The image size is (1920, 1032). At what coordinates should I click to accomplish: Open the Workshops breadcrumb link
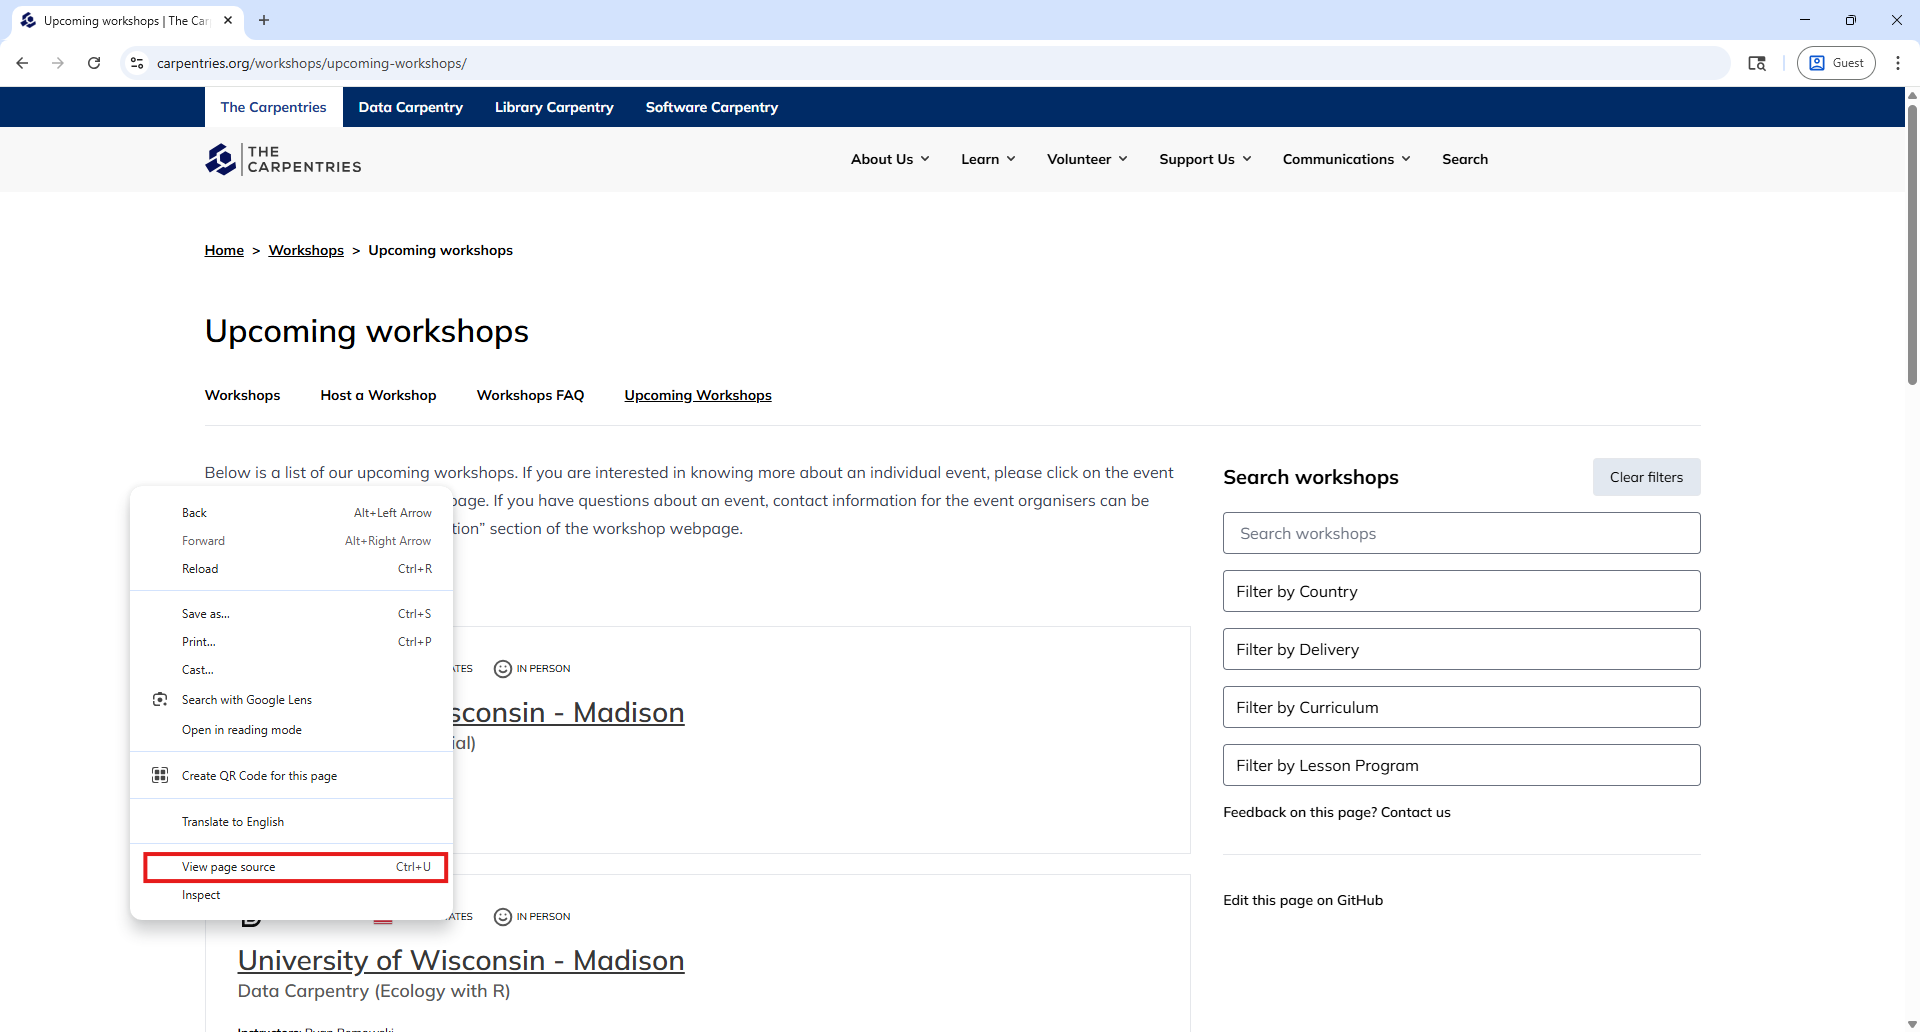[305, 250]
